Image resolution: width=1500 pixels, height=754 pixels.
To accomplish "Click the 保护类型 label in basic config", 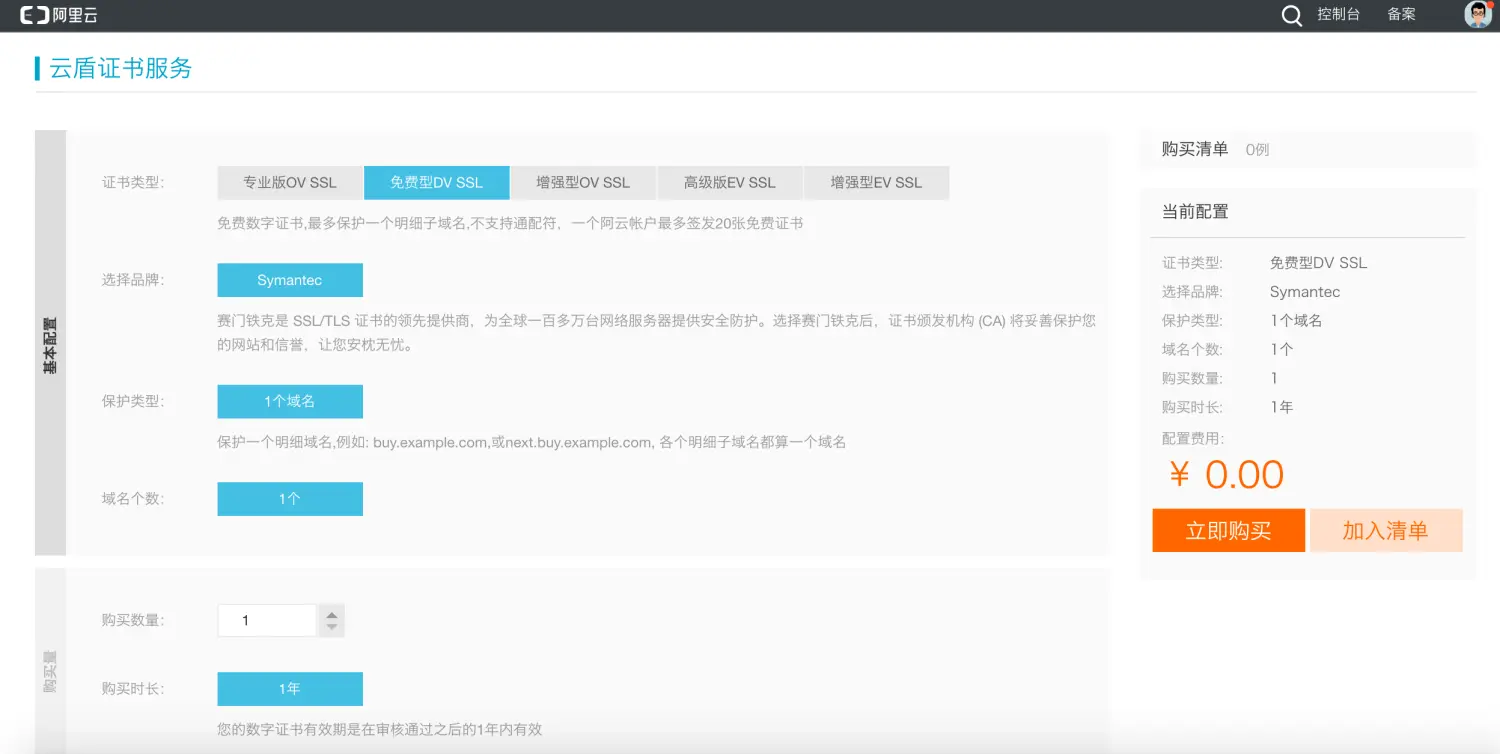I will [x=133, y=401].
